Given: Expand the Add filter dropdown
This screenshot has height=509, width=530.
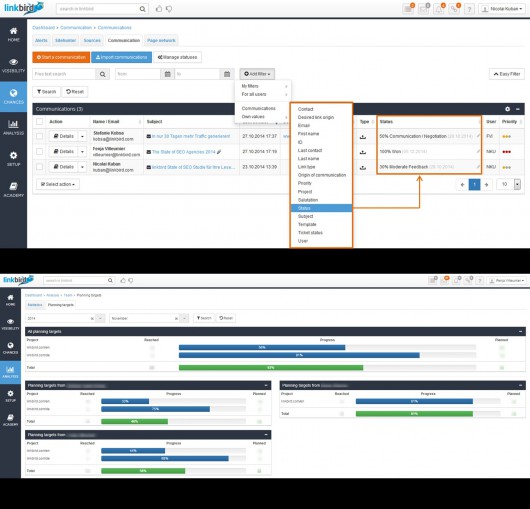Looking at the screenshot, I should coord(257,74).
